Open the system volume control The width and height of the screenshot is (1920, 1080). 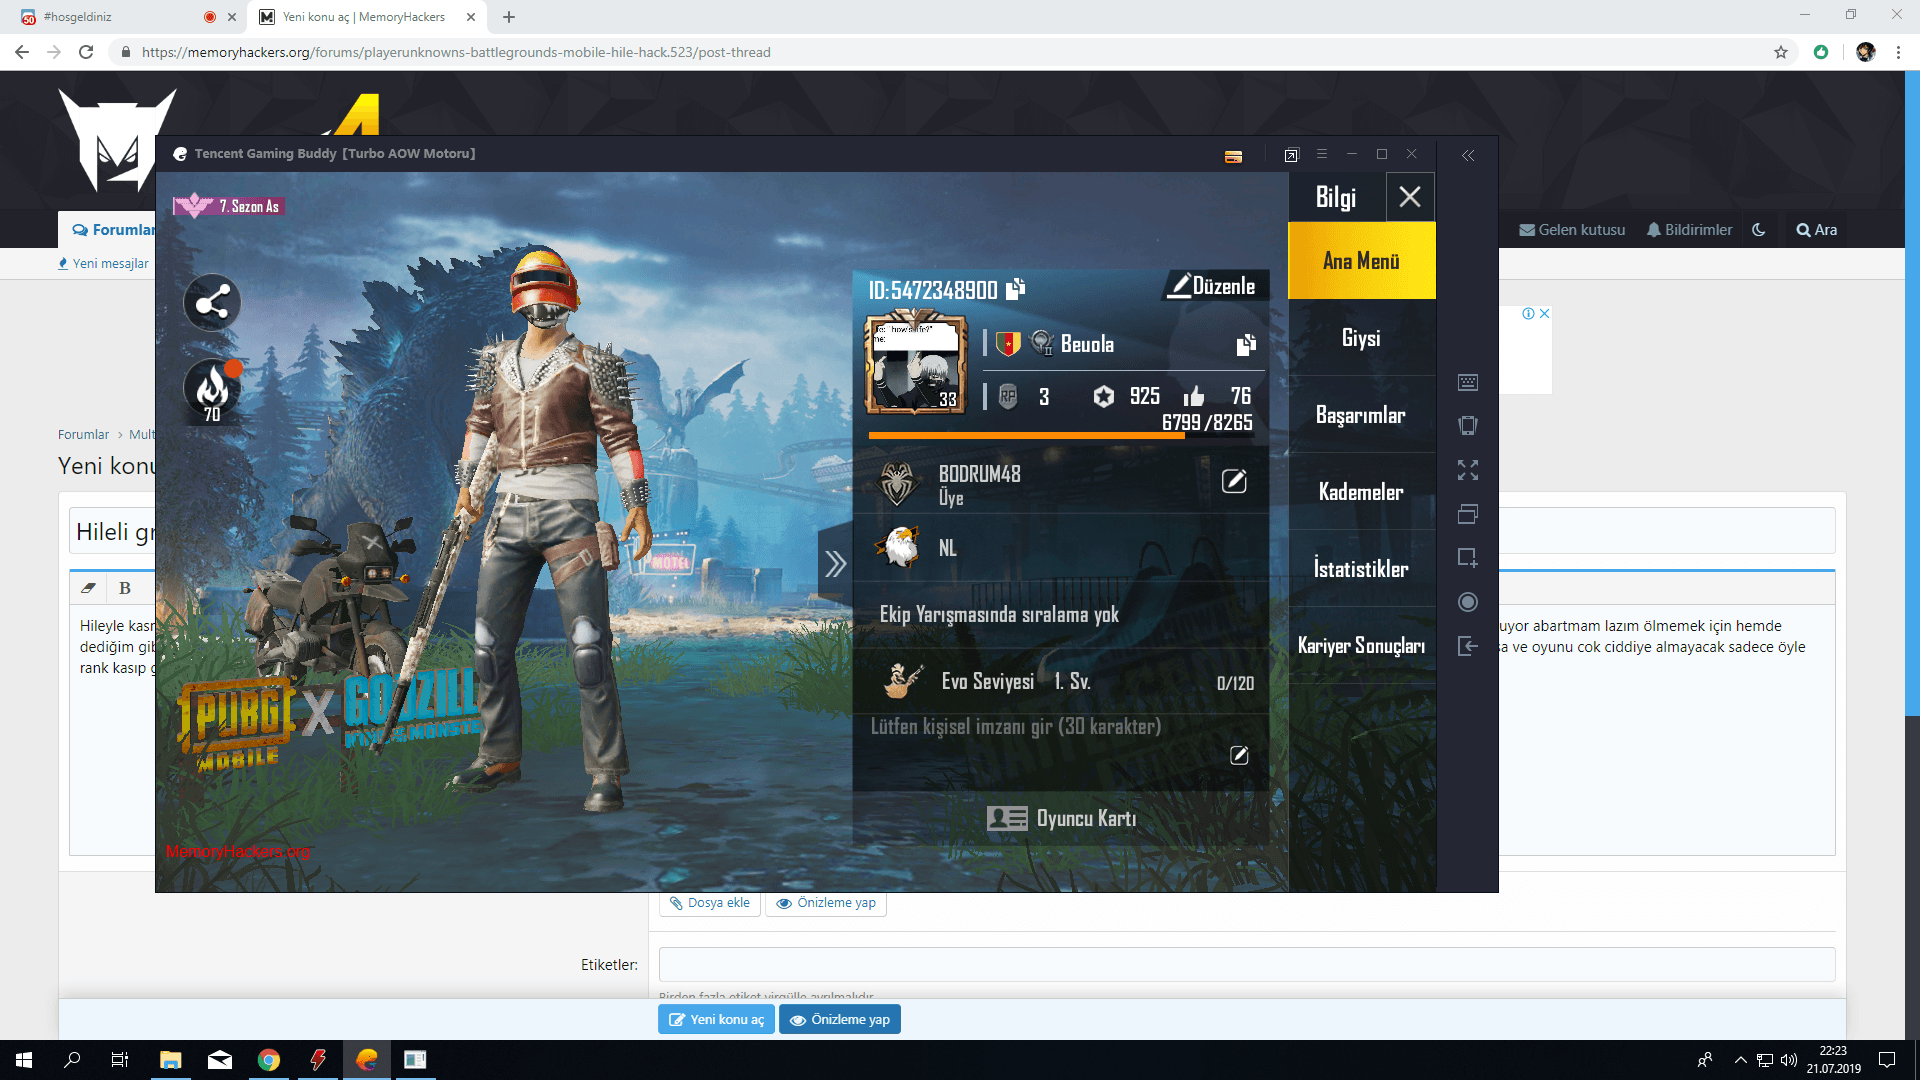(1789, 1060)
